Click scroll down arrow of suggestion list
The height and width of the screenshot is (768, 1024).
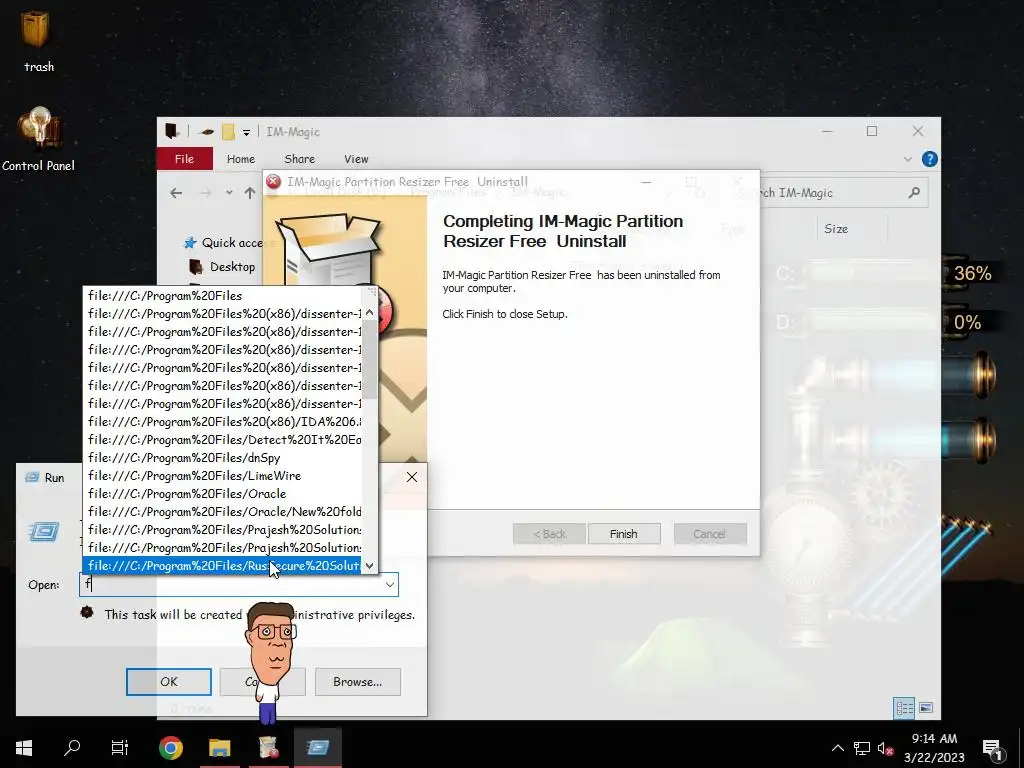pos(370,566)
